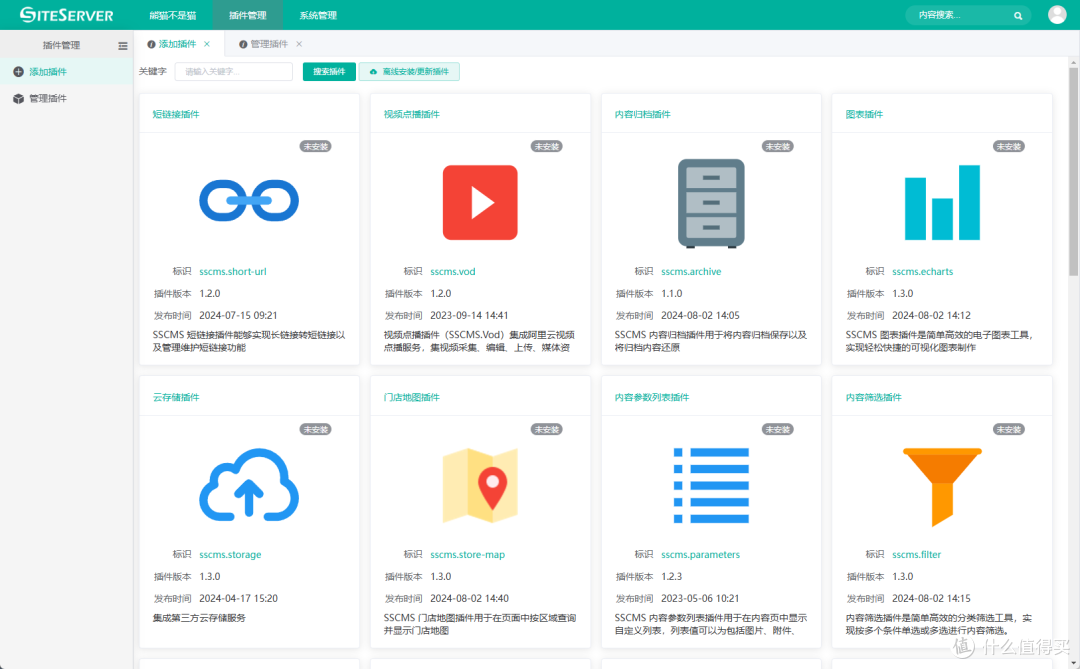Click version 1.2.3 on parameters card
This screenshot has width=1080, height=669.
[672, 577]
